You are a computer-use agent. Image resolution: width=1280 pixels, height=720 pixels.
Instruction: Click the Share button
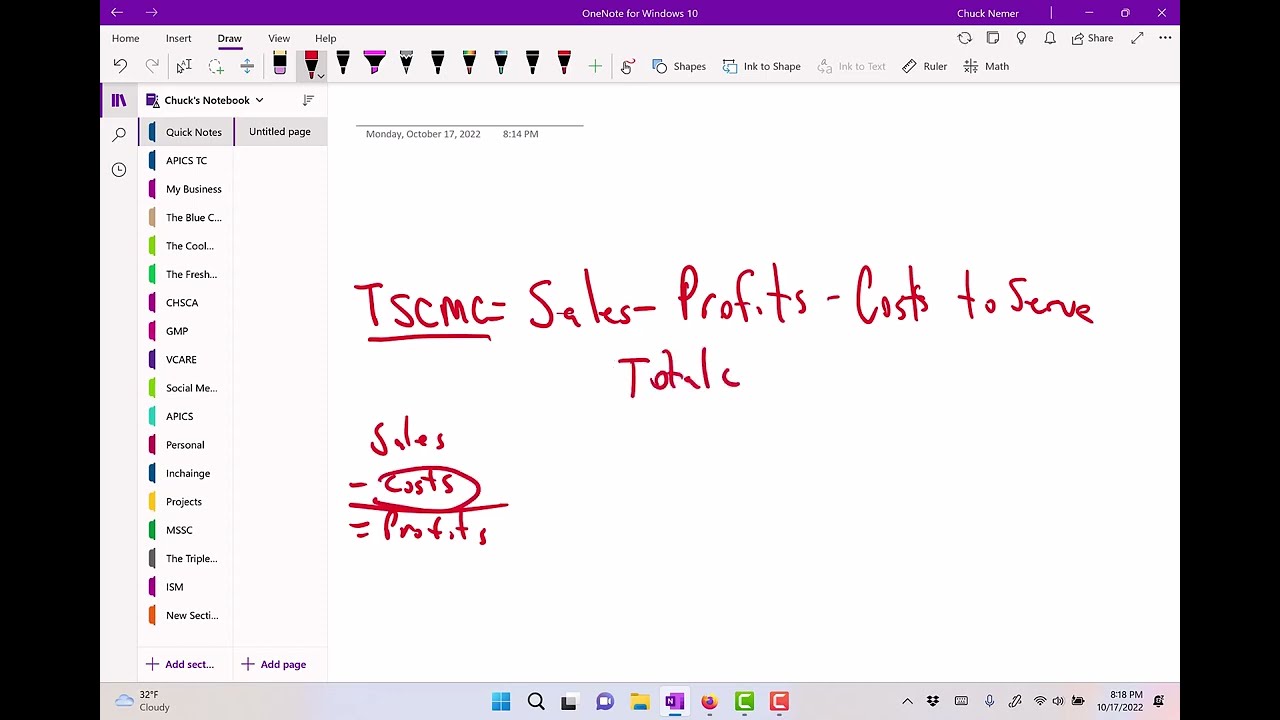(x=1092, y=38)
